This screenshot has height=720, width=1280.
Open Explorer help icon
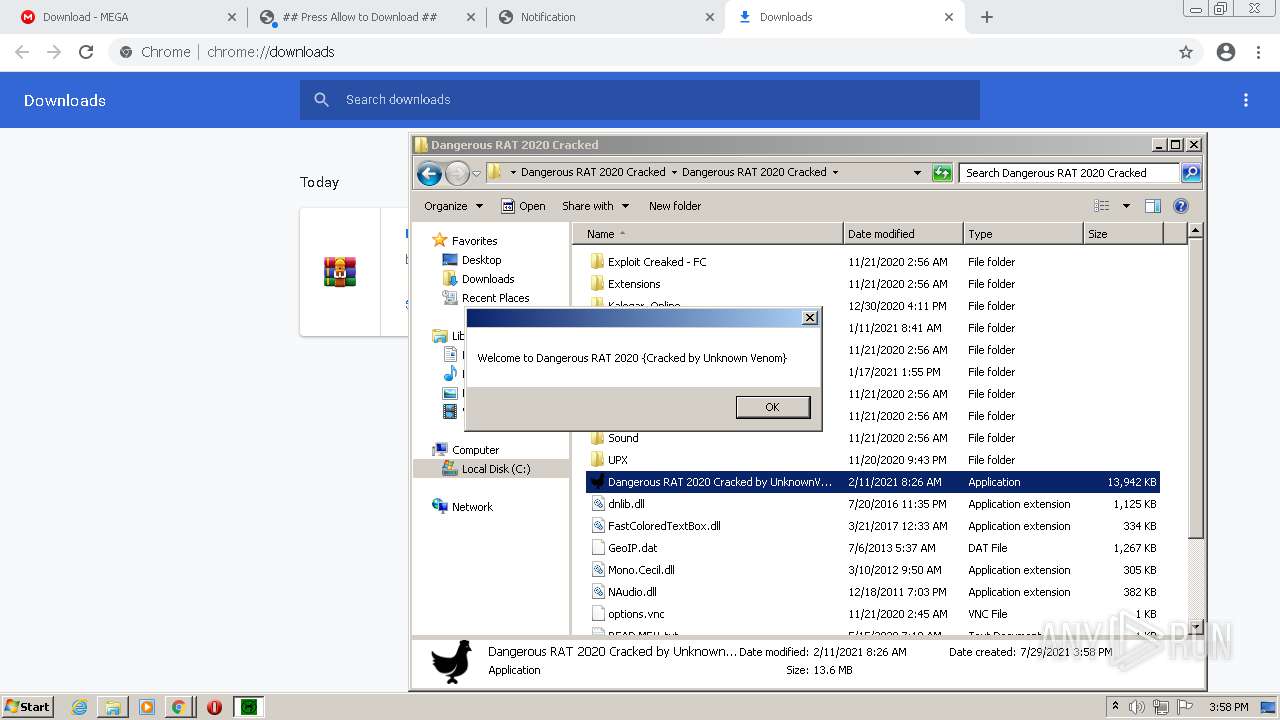[x=1181, y=206]
